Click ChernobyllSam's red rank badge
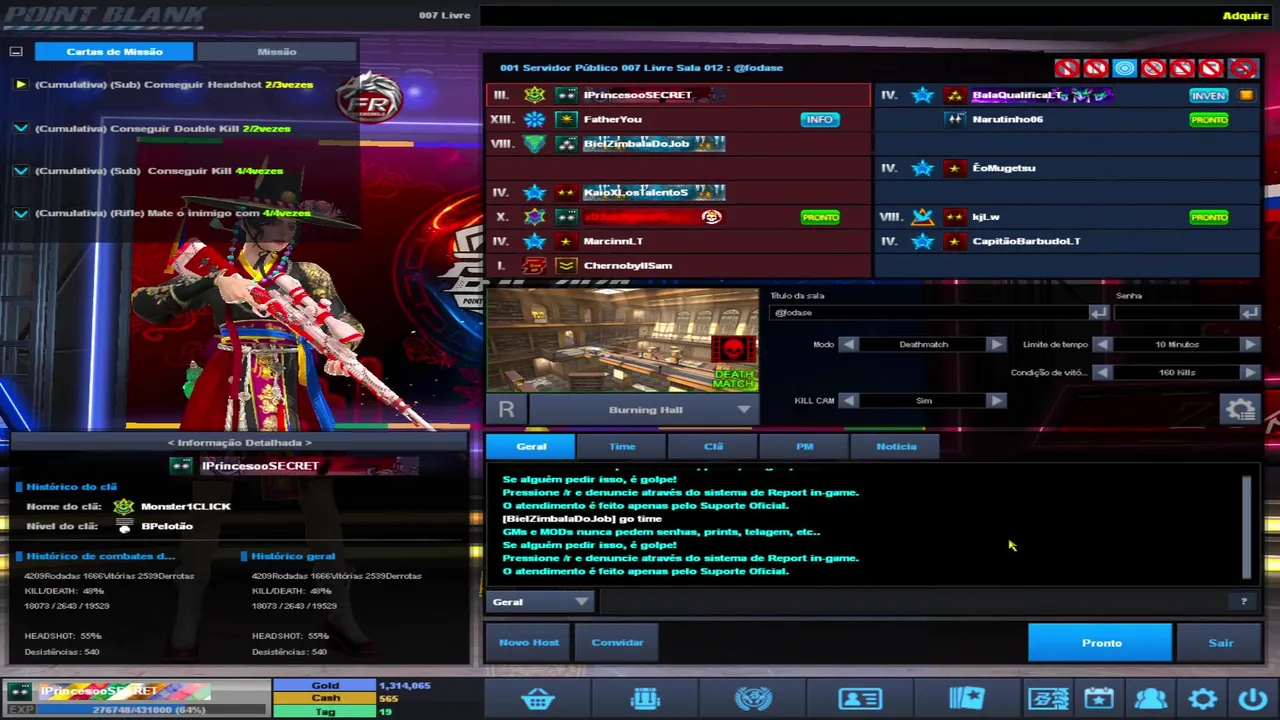This screenshot has height=720, width=1280. (535, 265)
